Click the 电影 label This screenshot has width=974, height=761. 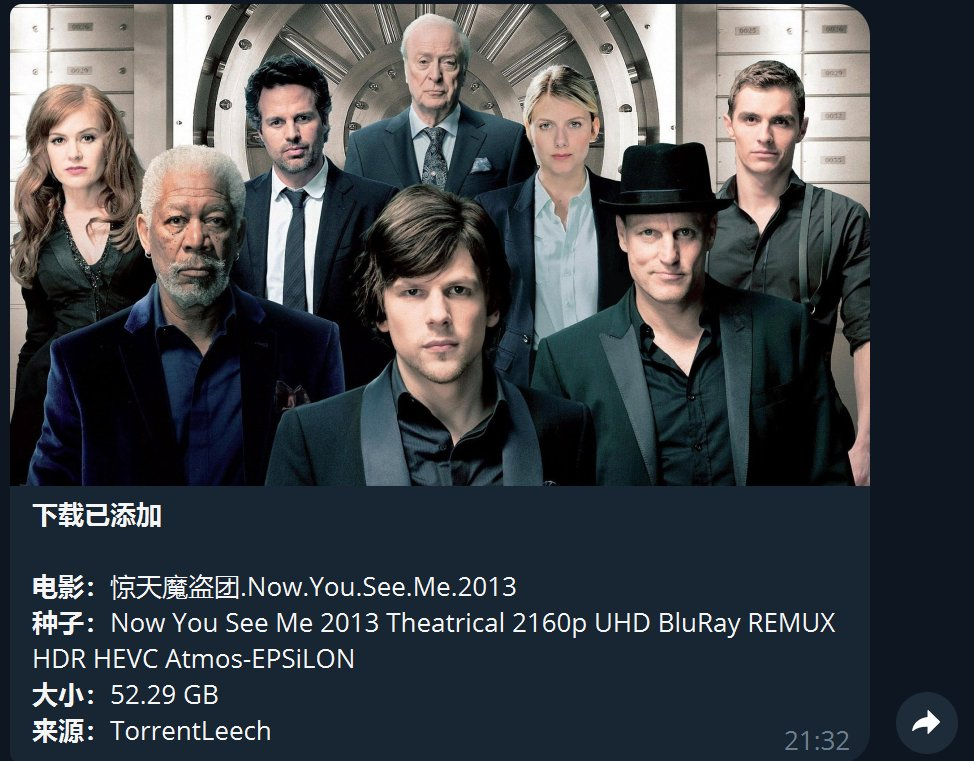58,587
